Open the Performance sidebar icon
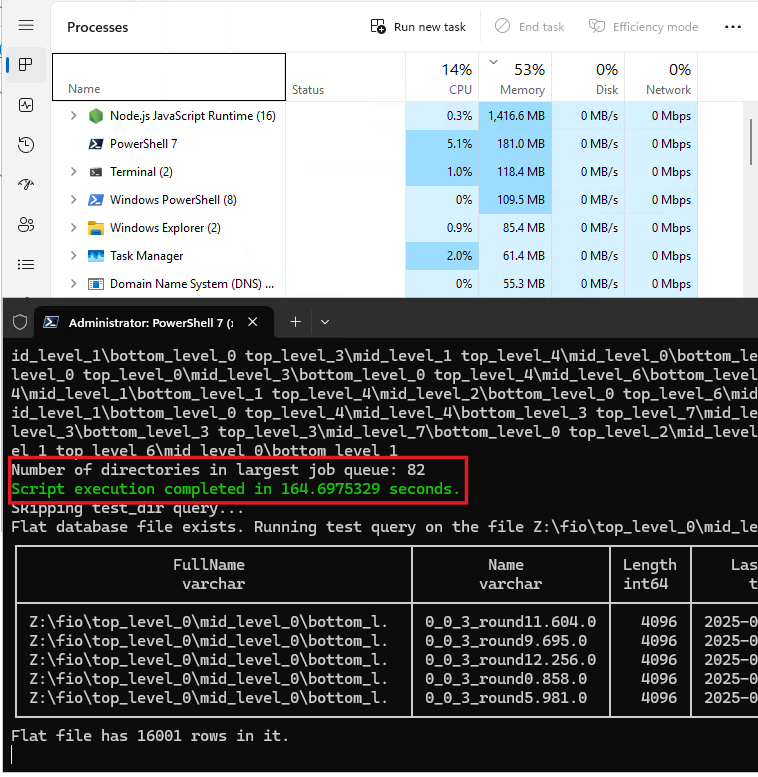The height and width of the screenshot is (777, 758). (26, 105)
